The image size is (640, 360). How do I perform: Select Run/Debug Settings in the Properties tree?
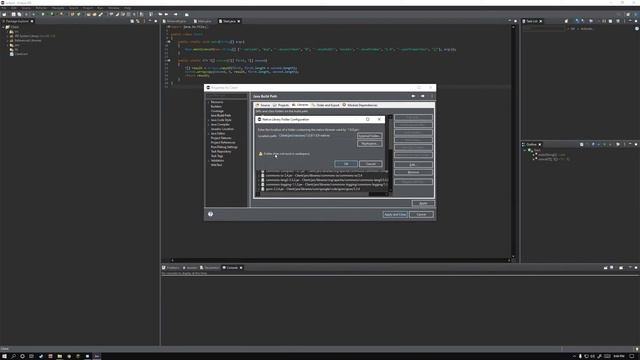point(224,147)
